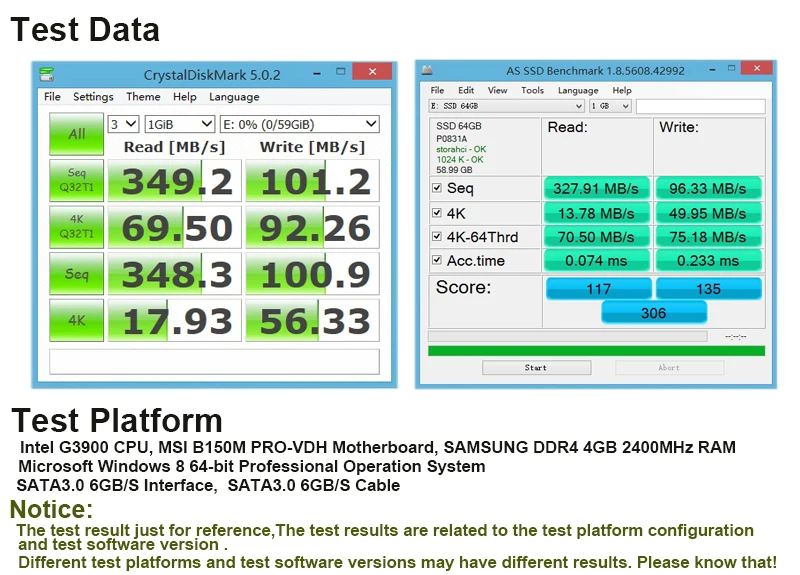Toggle the 4K-64Thrd test checkbox

(437, 236)
